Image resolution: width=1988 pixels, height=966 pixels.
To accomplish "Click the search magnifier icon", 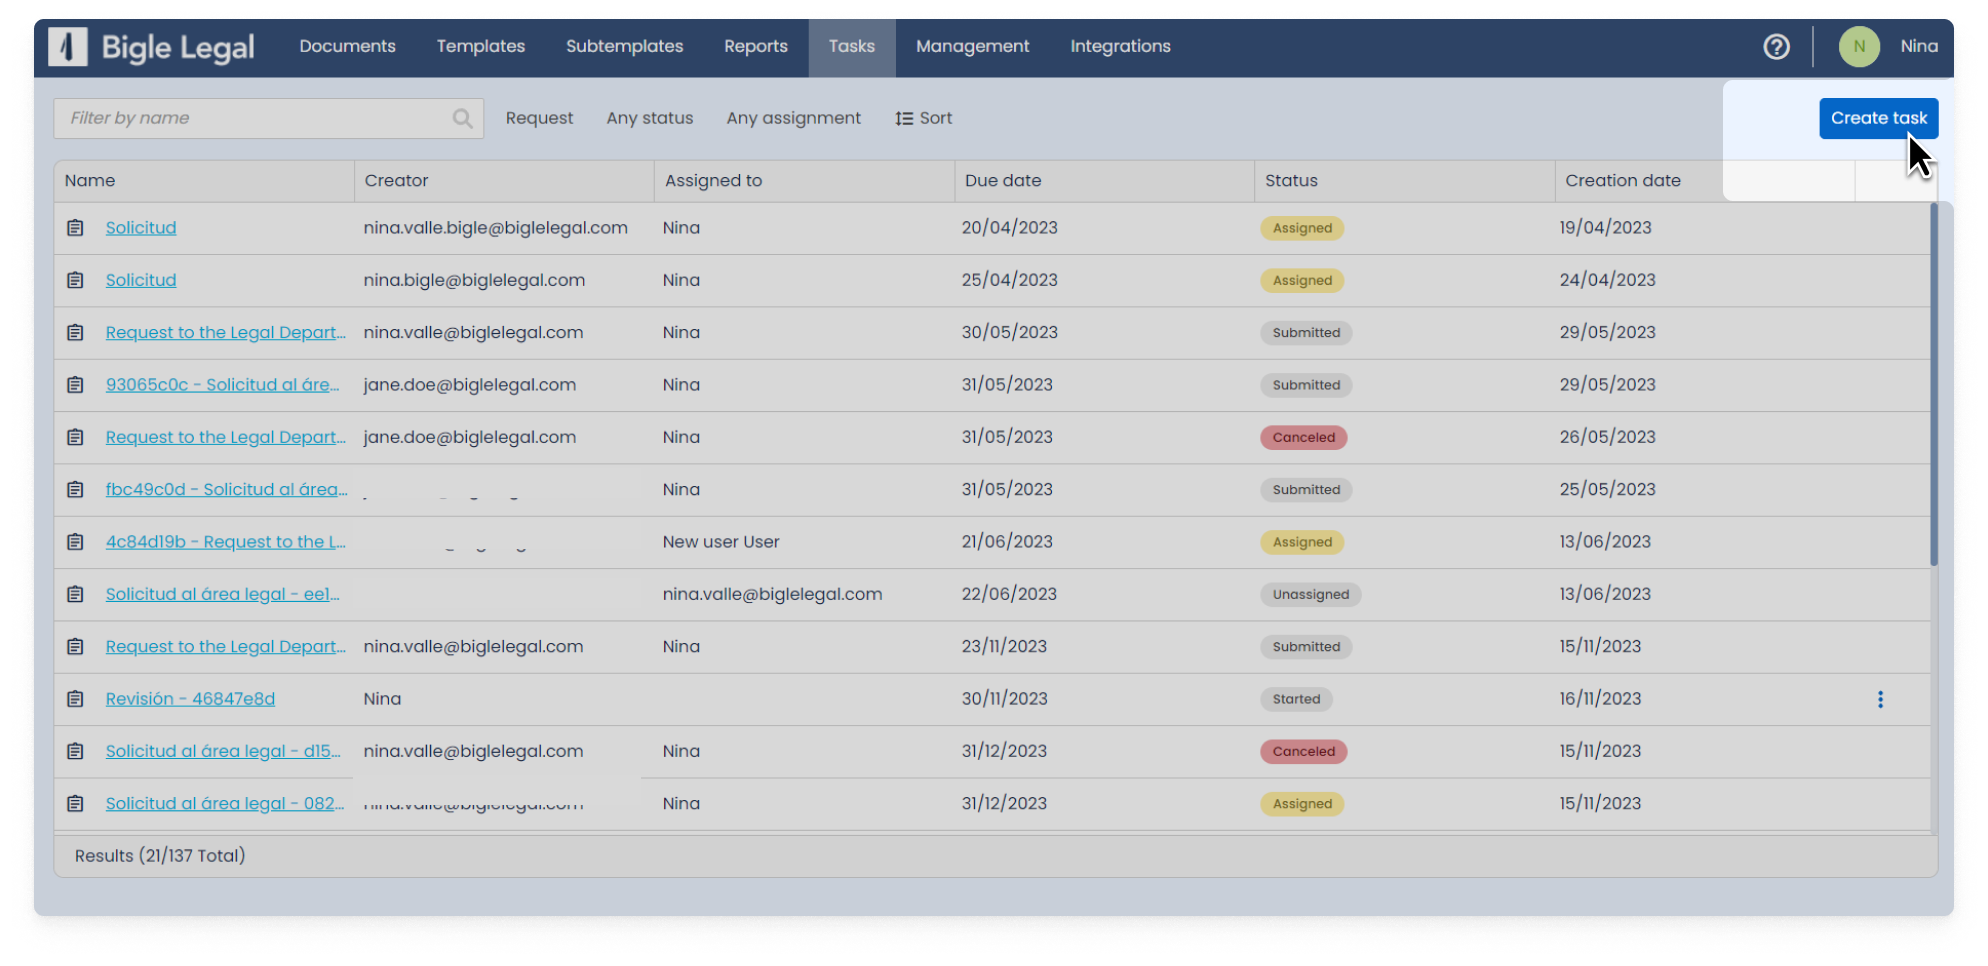I will coord(462,119).
